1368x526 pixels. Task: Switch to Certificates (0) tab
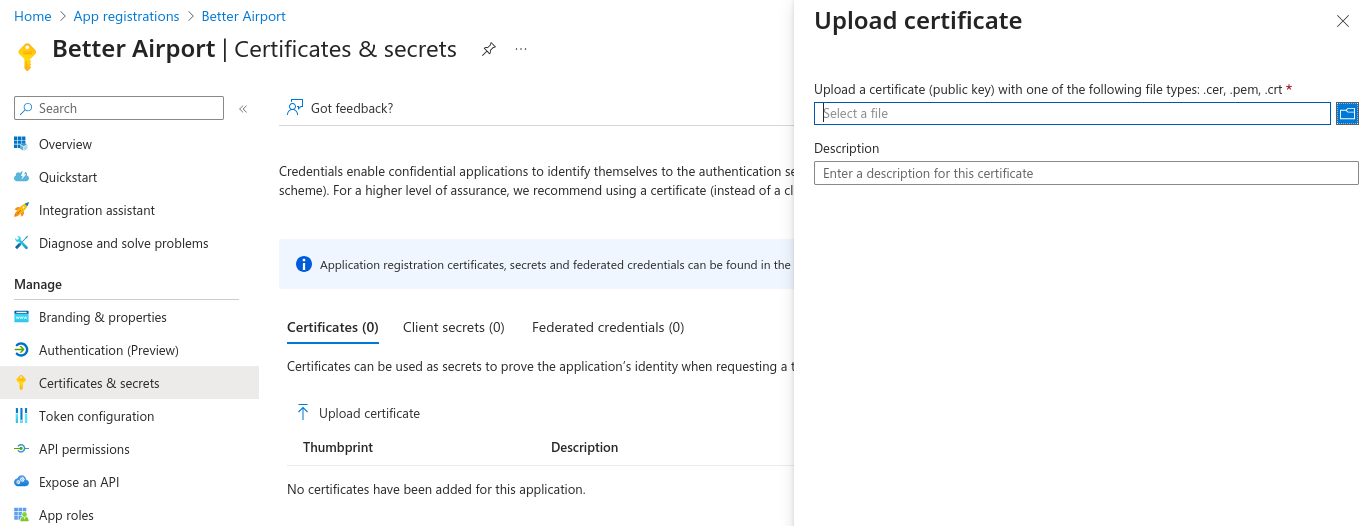[x=333, y=327]
